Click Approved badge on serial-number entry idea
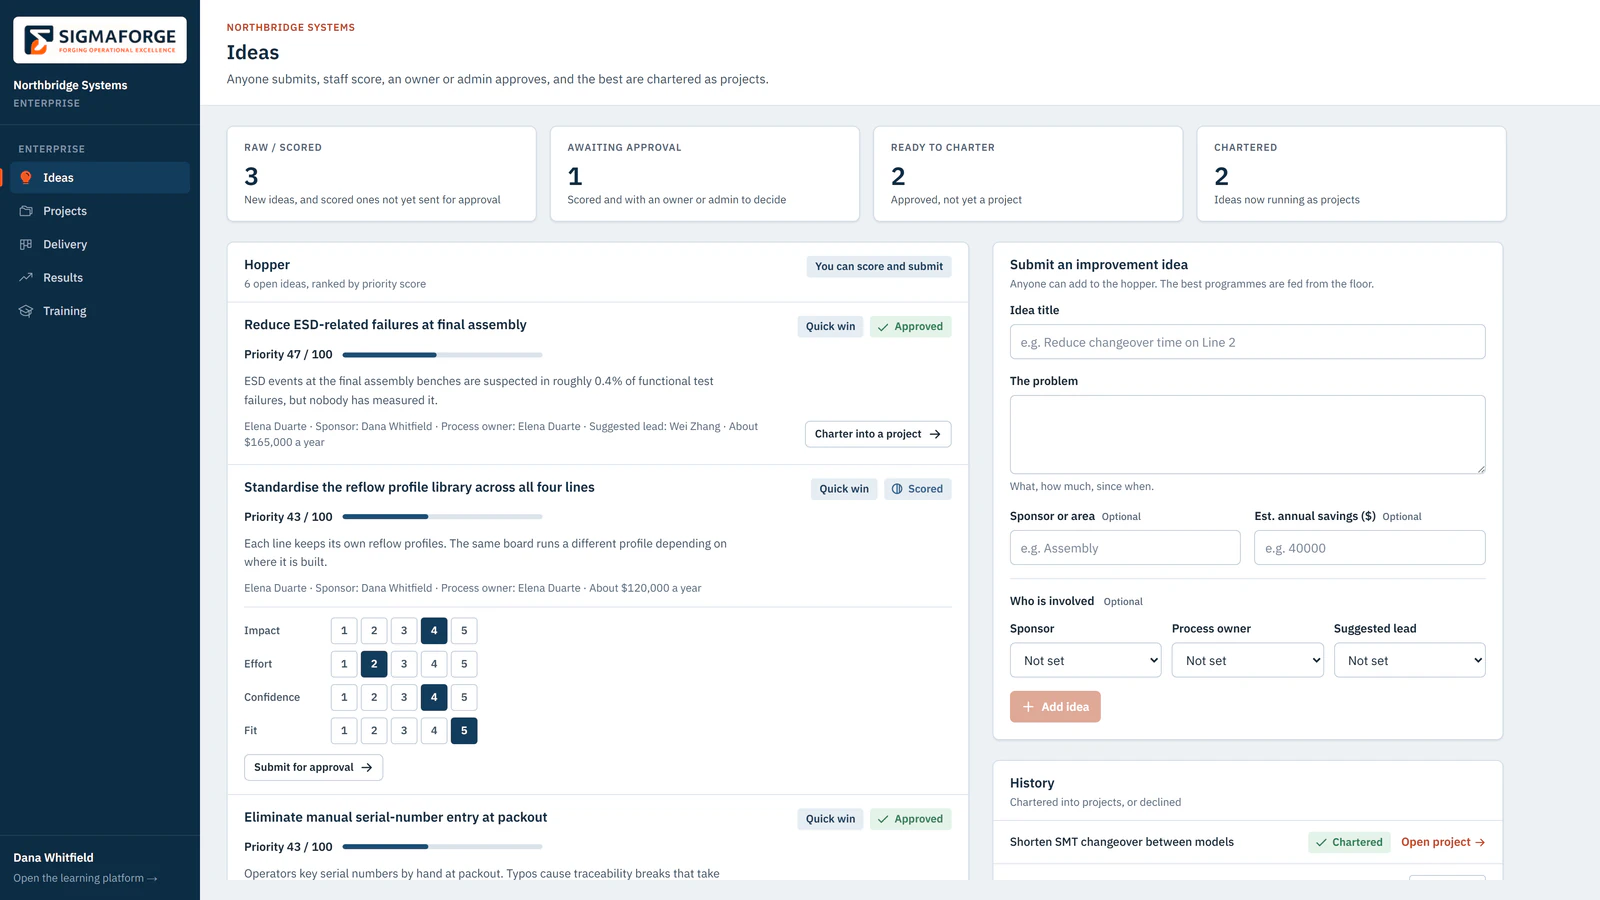 point(910,819)
